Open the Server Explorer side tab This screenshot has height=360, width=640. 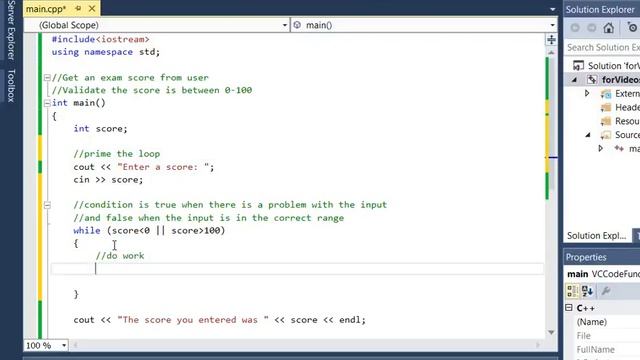[x=11, y=30]
